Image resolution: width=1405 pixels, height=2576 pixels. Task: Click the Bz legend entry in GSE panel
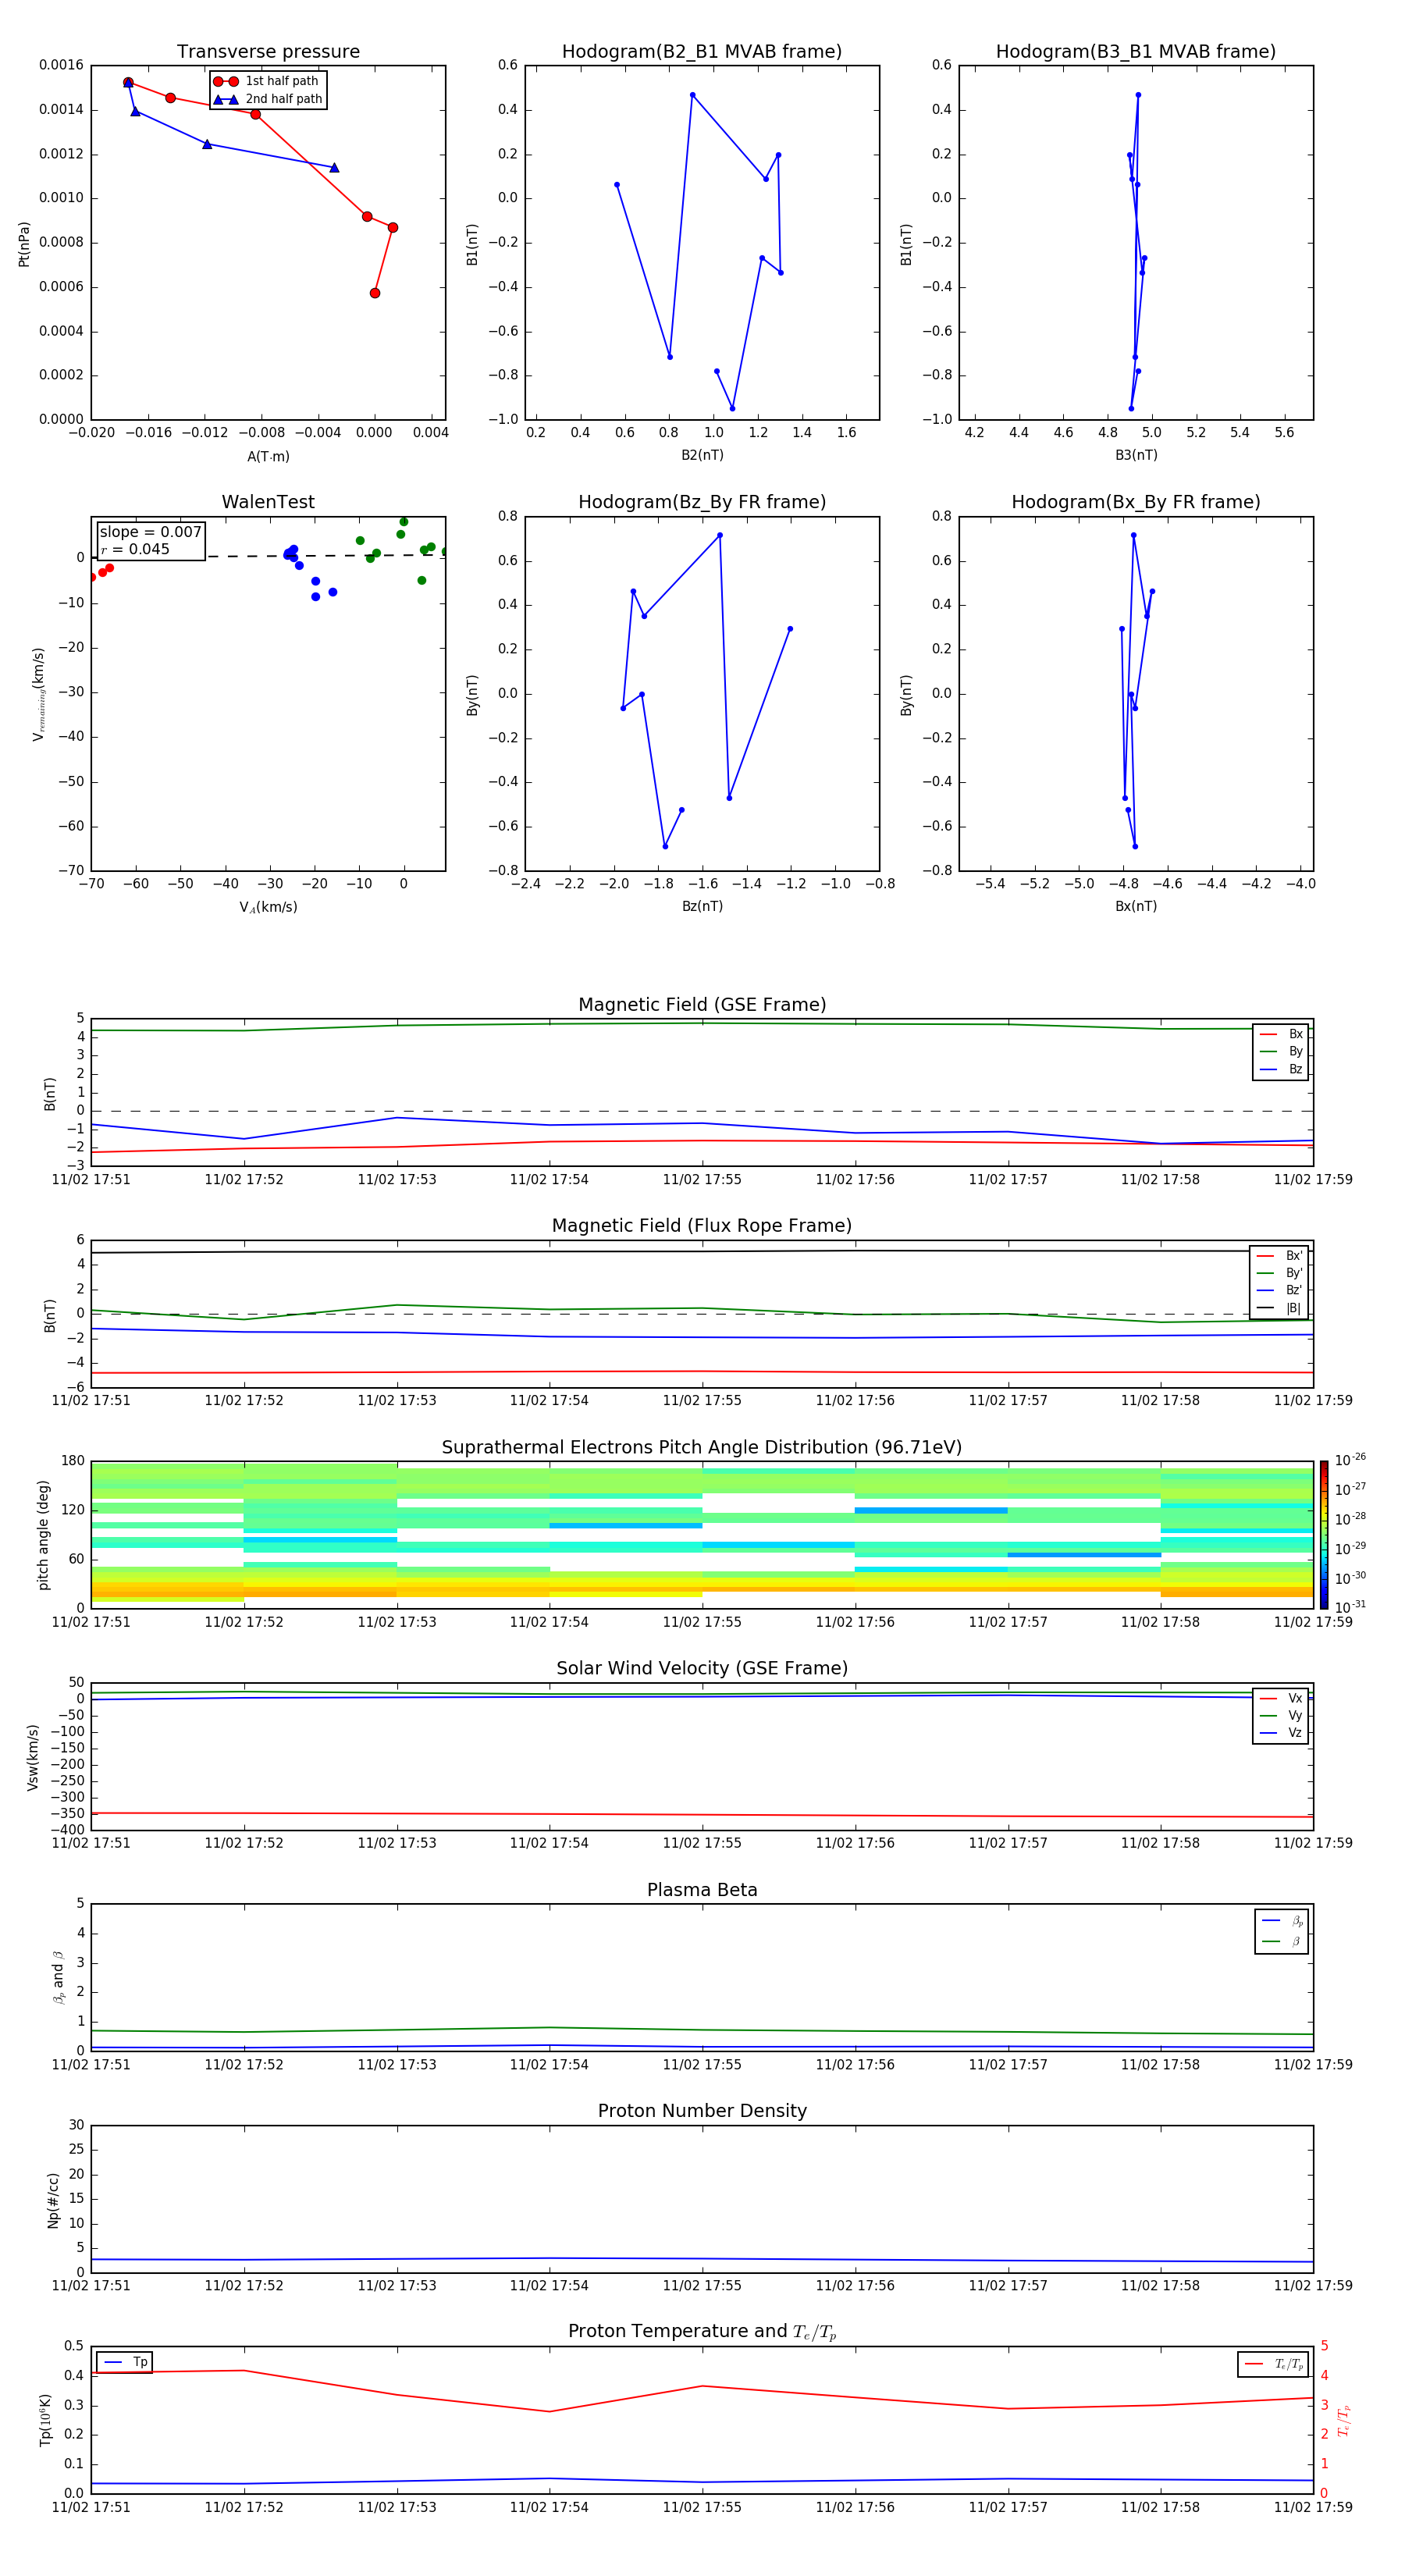pos(1281,1069)
